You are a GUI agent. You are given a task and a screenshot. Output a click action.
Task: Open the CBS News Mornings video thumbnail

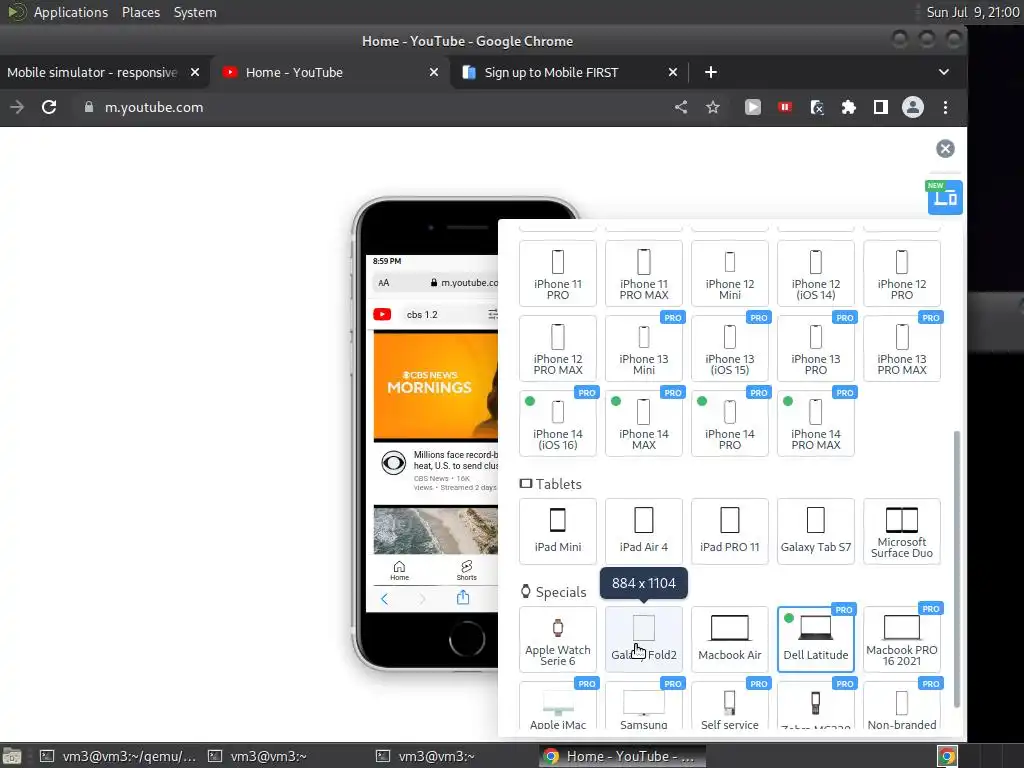(436, 386)
